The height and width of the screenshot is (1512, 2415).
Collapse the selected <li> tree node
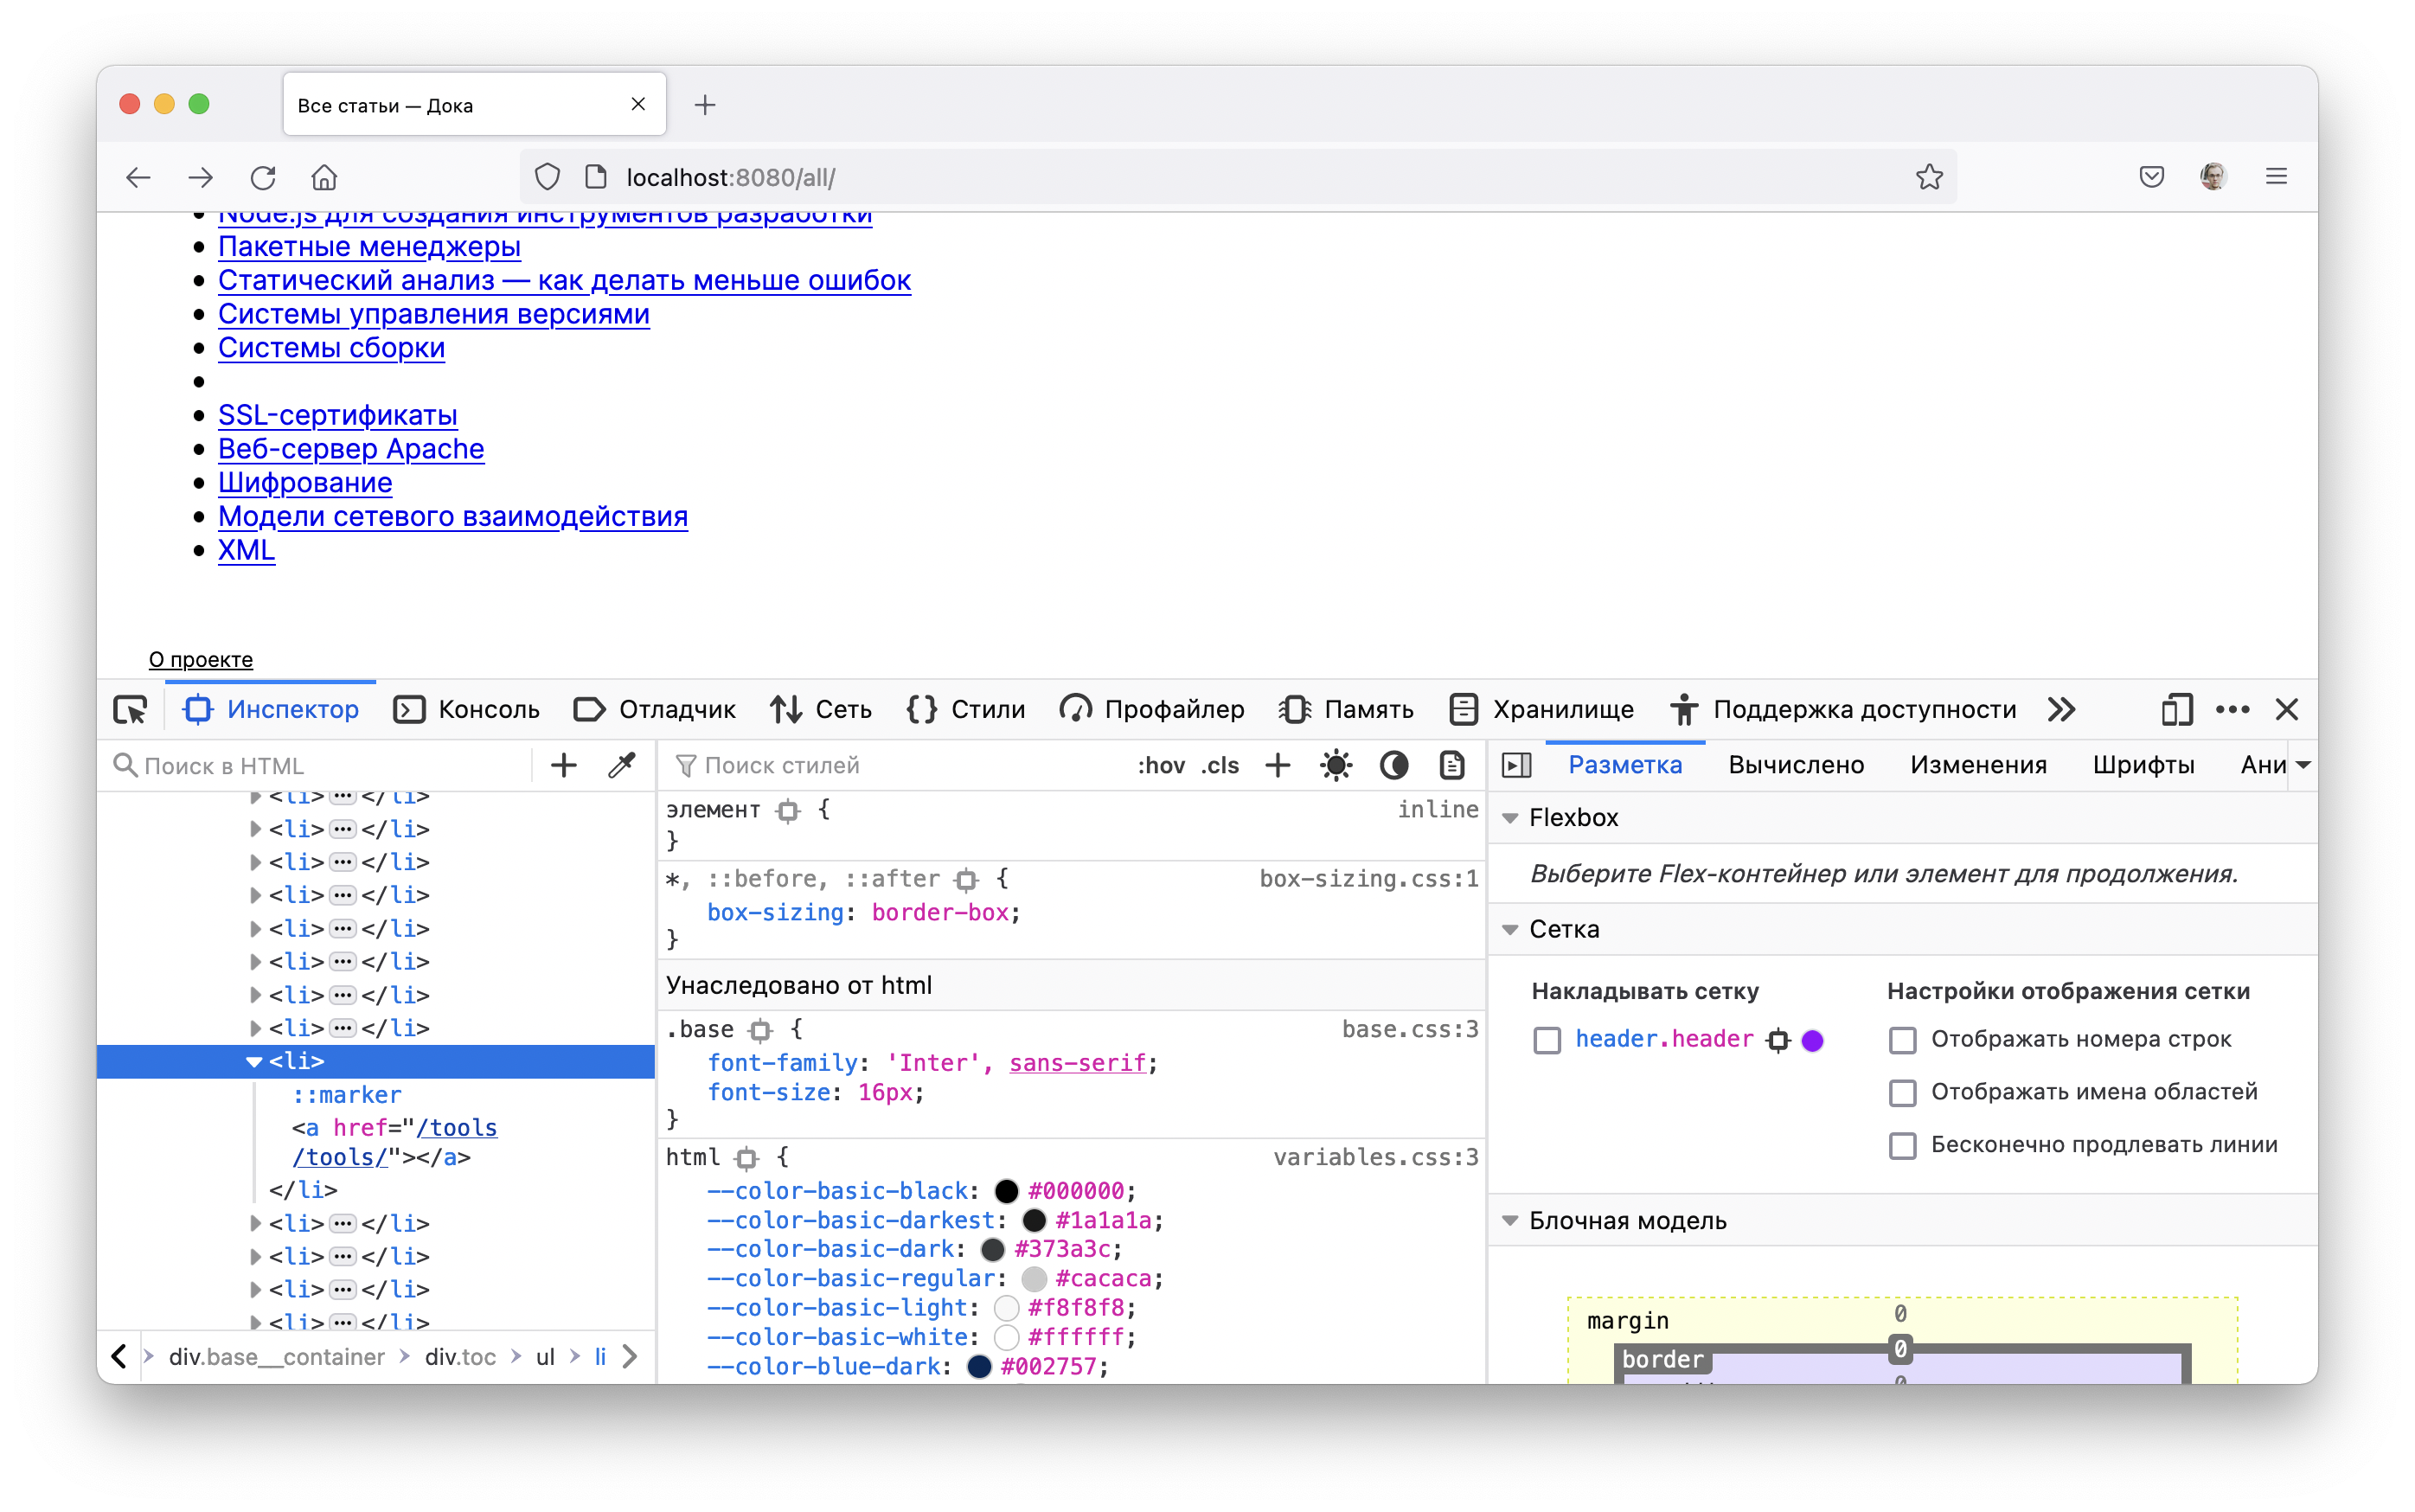point(256,1062)
